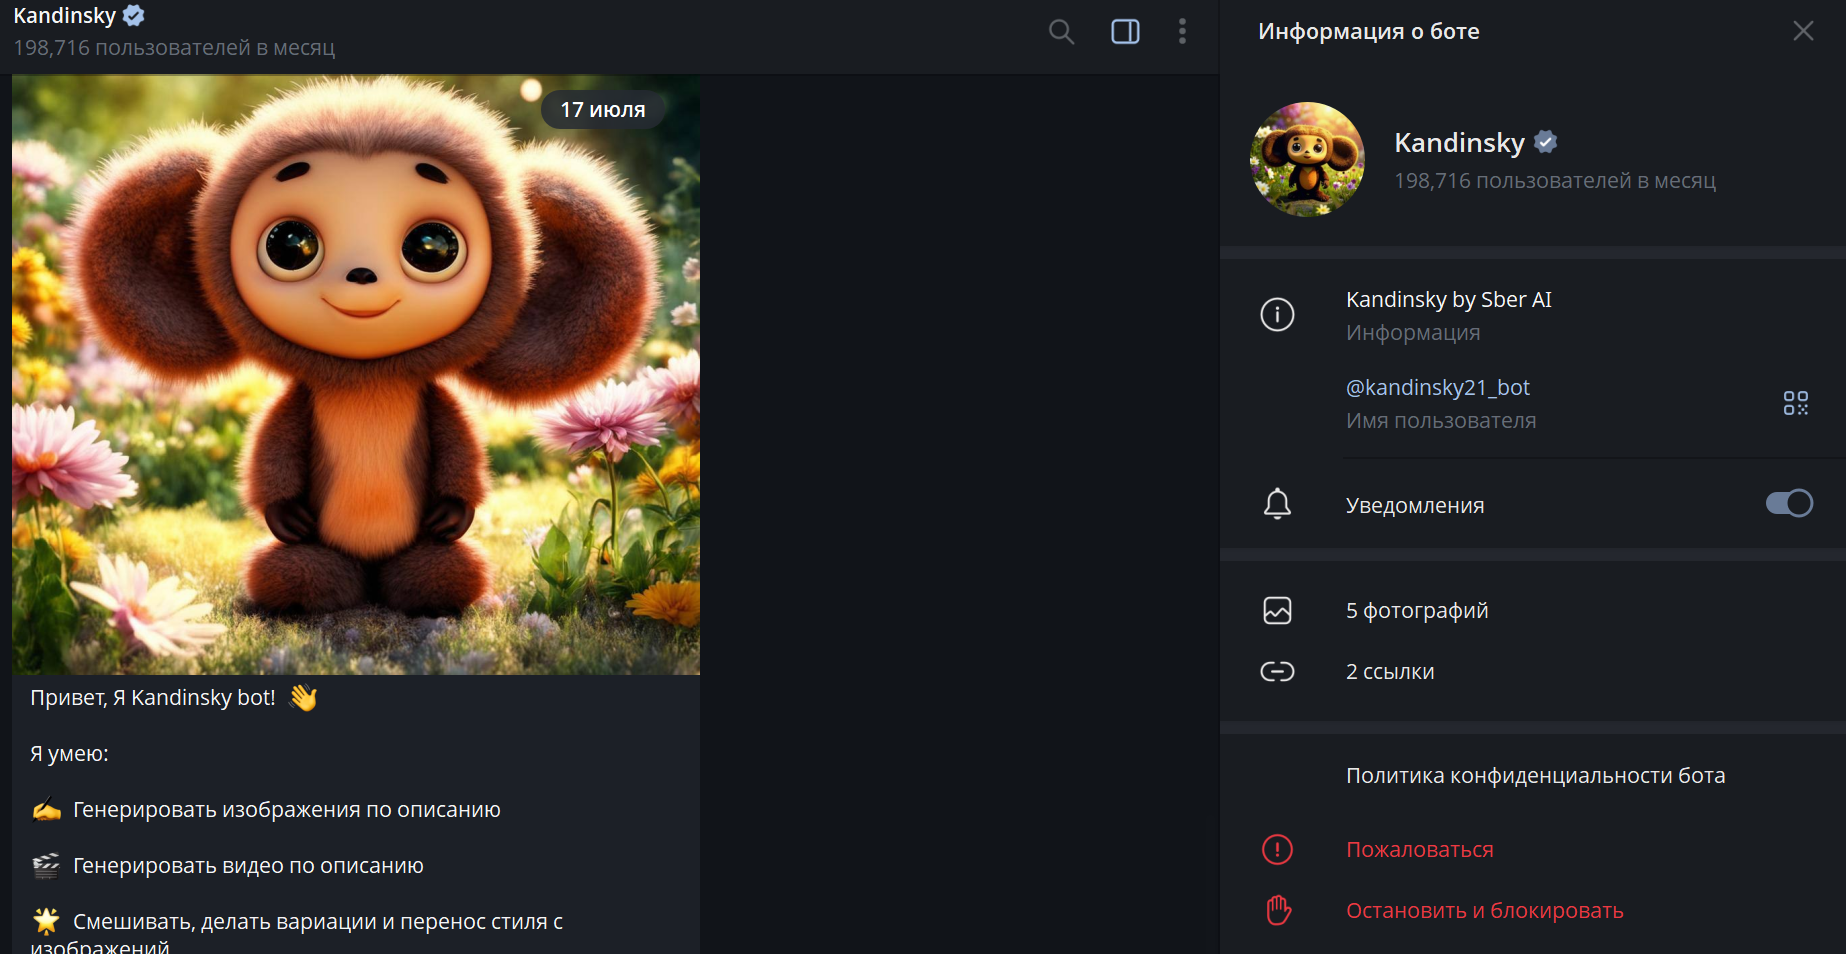Click the verified badge beside profile name
The width and height of the screenshot is (1846, 954).
1545,142
